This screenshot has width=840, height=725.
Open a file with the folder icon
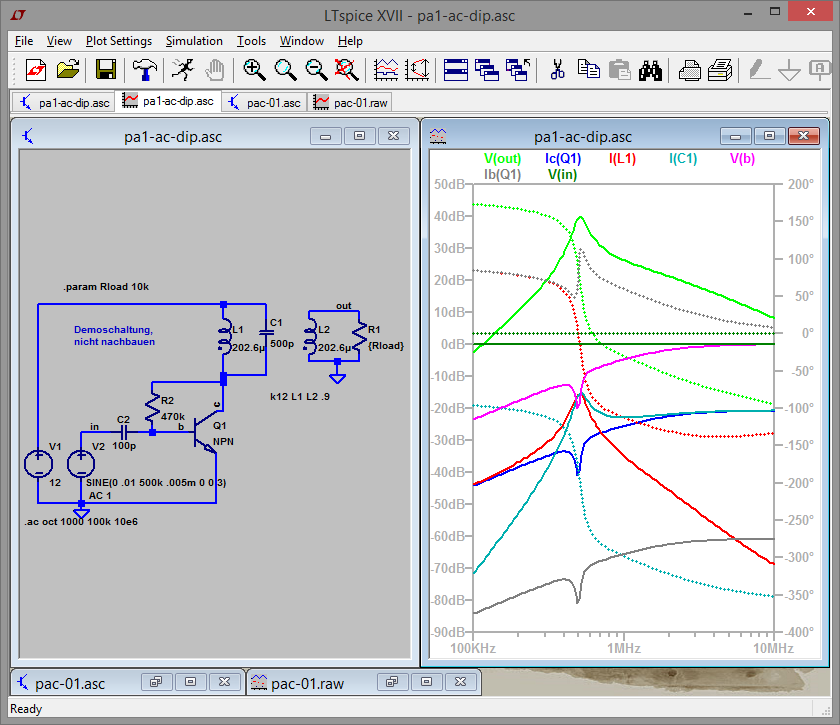(x=68, y=70)
